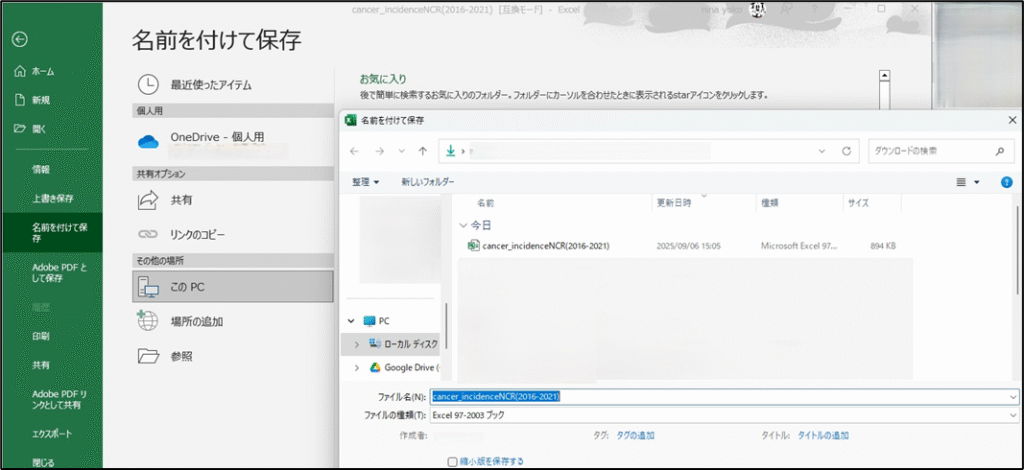Open the 参照 folder icon
The image size is (1024, 470).
[148, 356]
